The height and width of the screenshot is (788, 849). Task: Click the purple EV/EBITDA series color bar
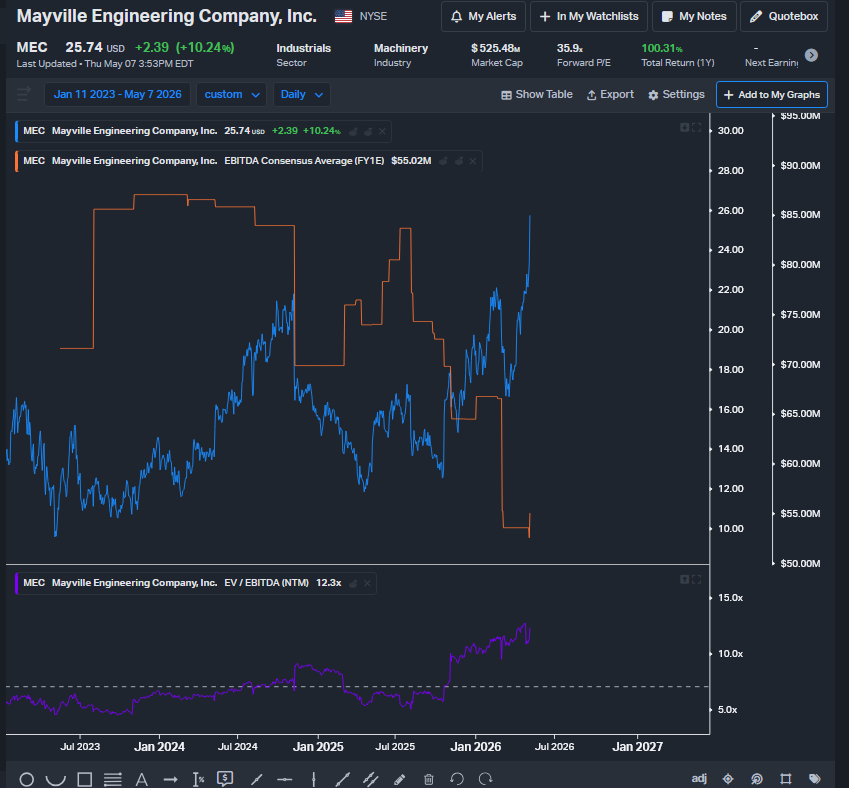(17, 583)
